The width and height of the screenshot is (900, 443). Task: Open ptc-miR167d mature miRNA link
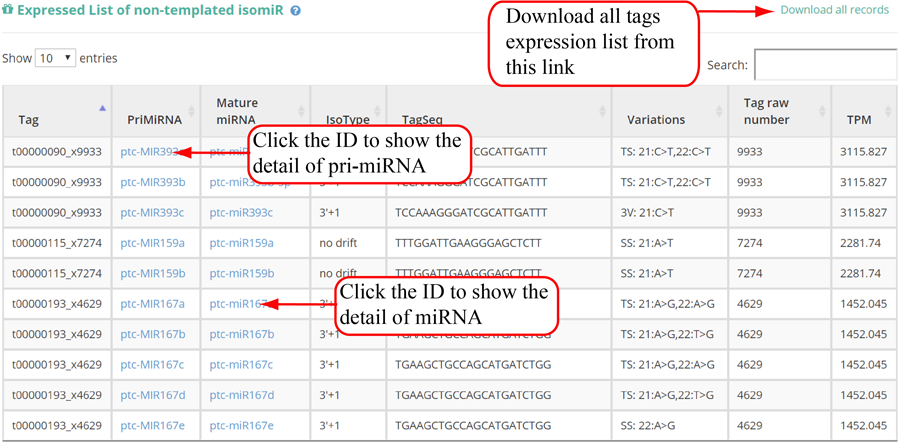click(241, 395)
